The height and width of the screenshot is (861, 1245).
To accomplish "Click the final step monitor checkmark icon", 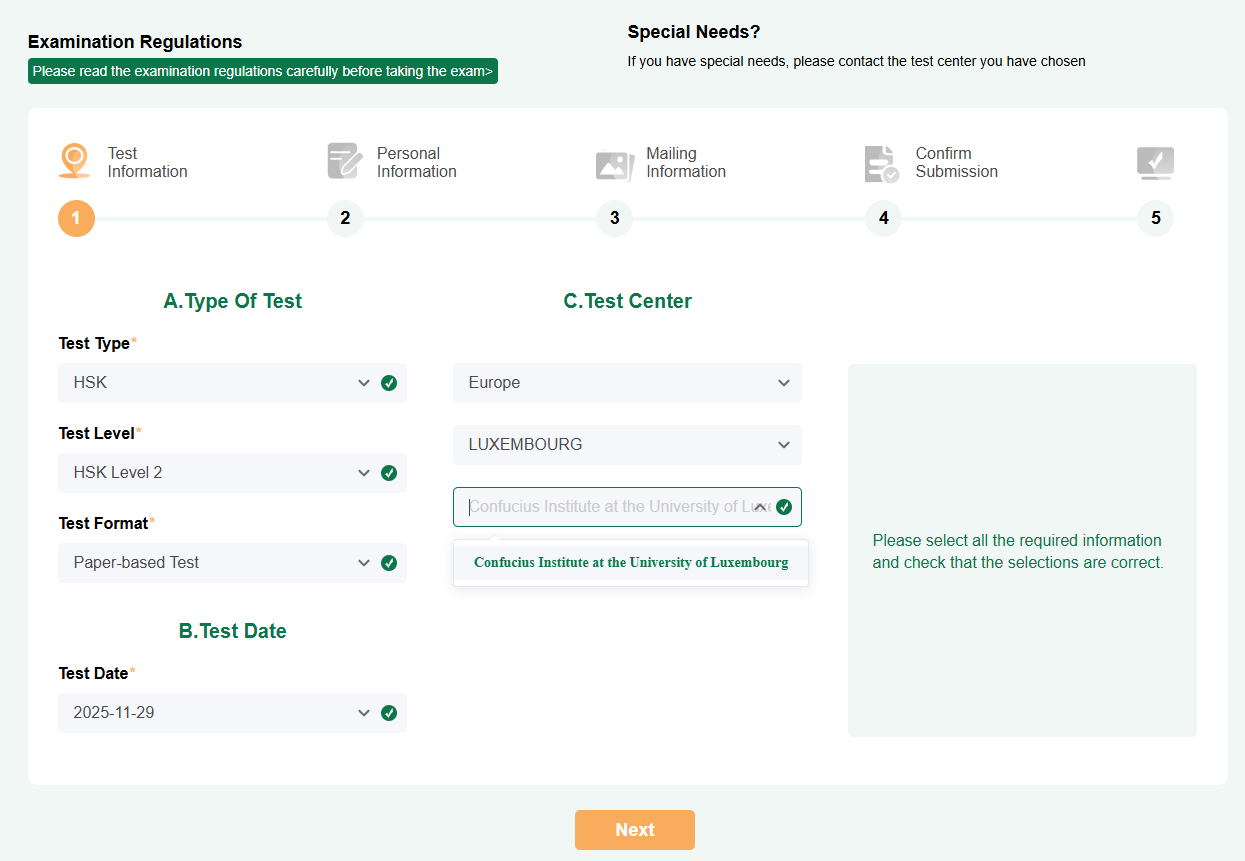I will (1155, 163).
